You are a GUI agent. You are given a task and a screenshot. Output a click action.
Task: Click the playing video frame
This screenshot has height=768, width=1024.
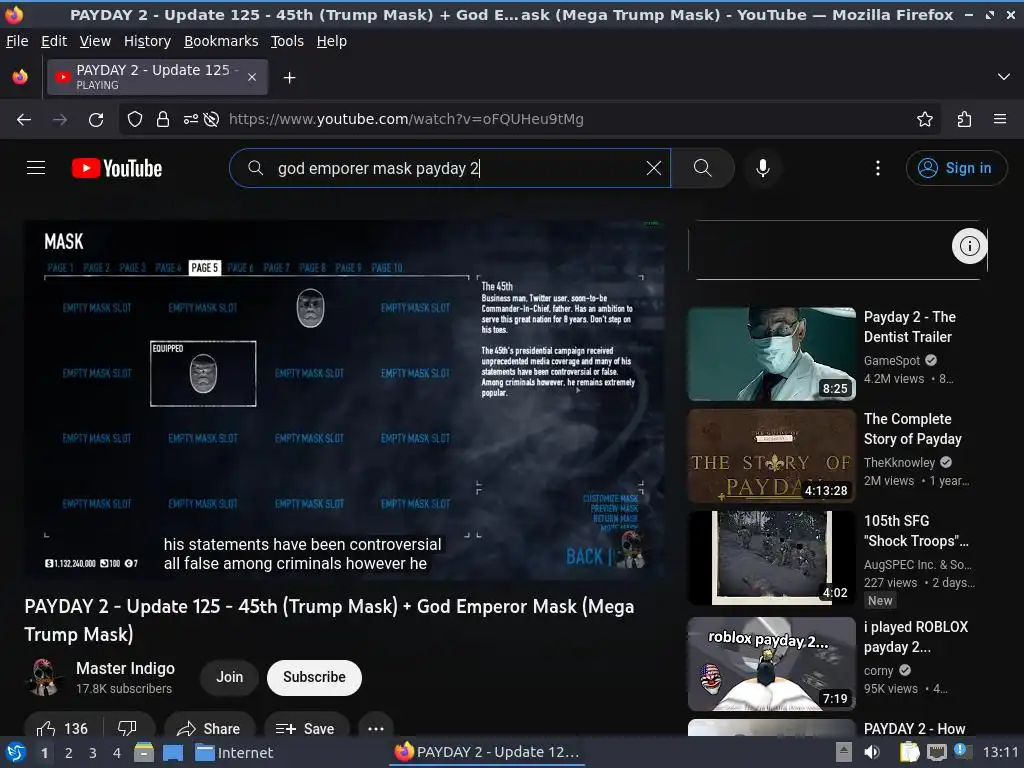344,399
